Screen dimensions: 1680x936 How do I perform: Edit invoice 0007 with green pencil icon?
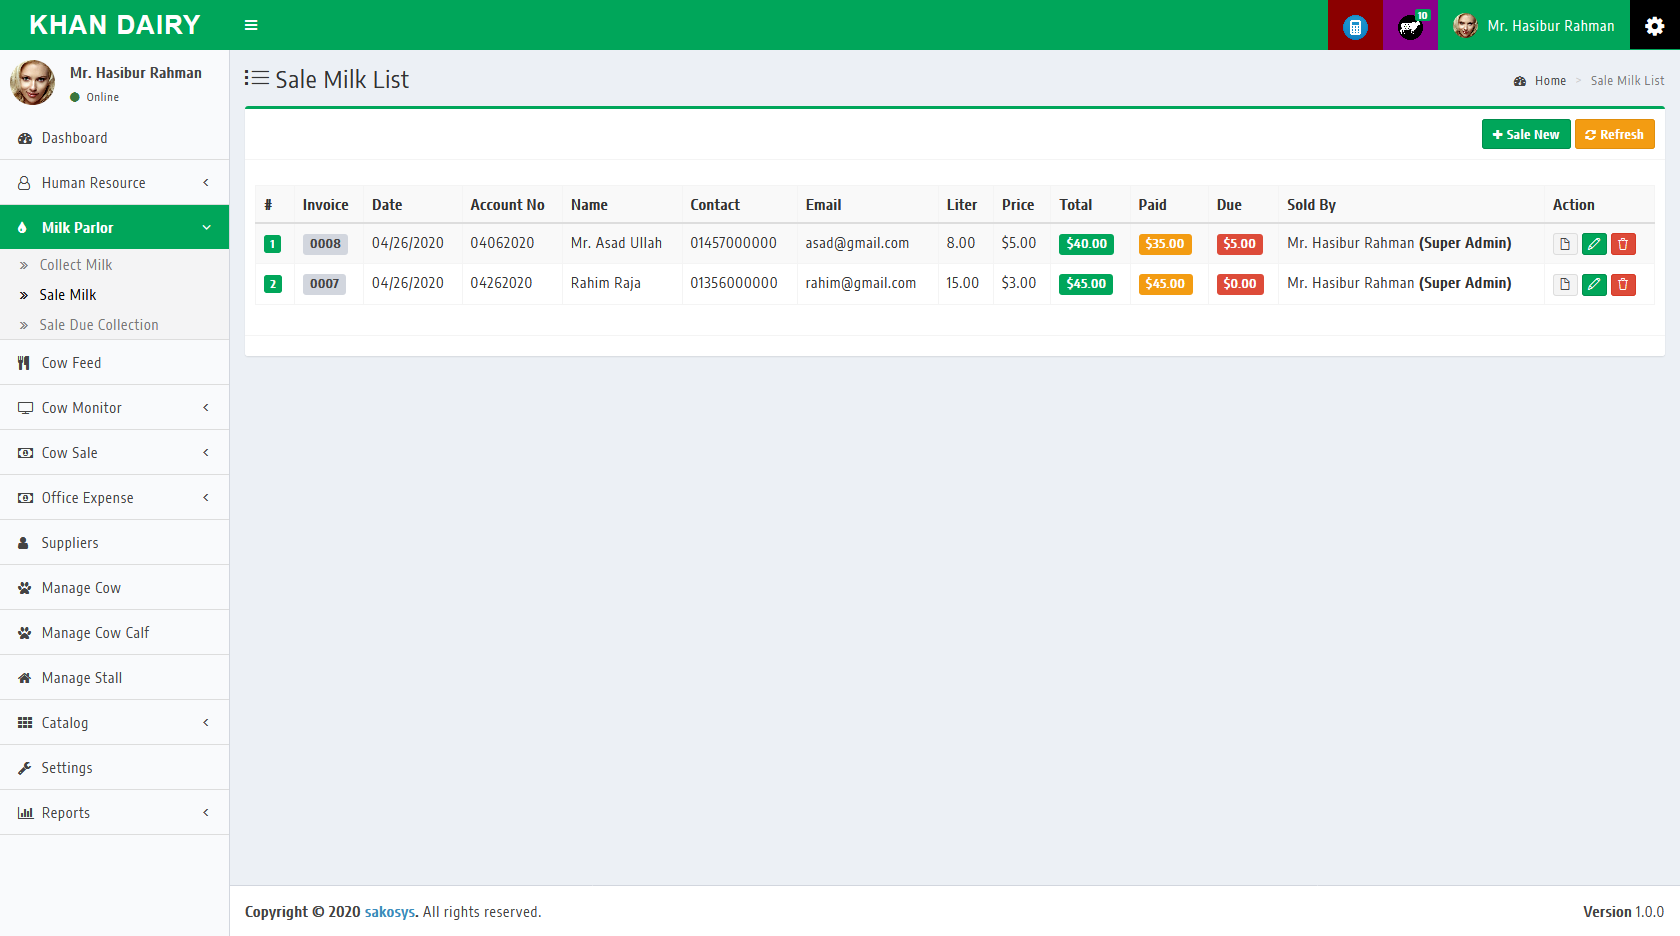[x=1594, y=284]
